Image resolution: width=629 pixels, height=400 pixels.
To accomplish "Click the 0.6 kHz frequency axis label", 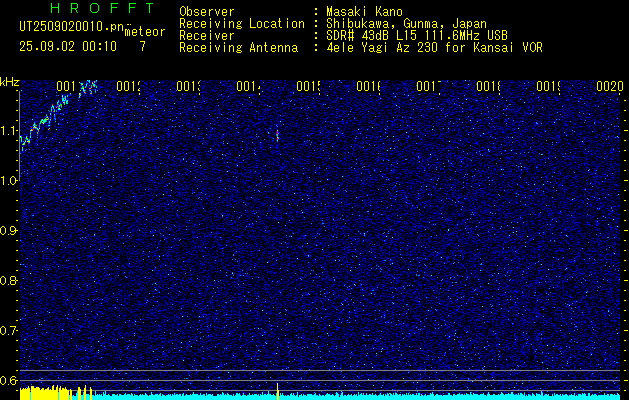I will [9, 380].
